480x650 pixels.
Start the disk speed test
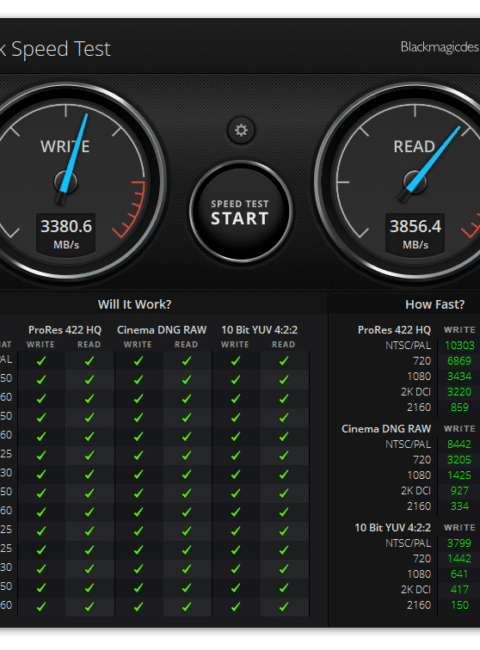[240, 212]
